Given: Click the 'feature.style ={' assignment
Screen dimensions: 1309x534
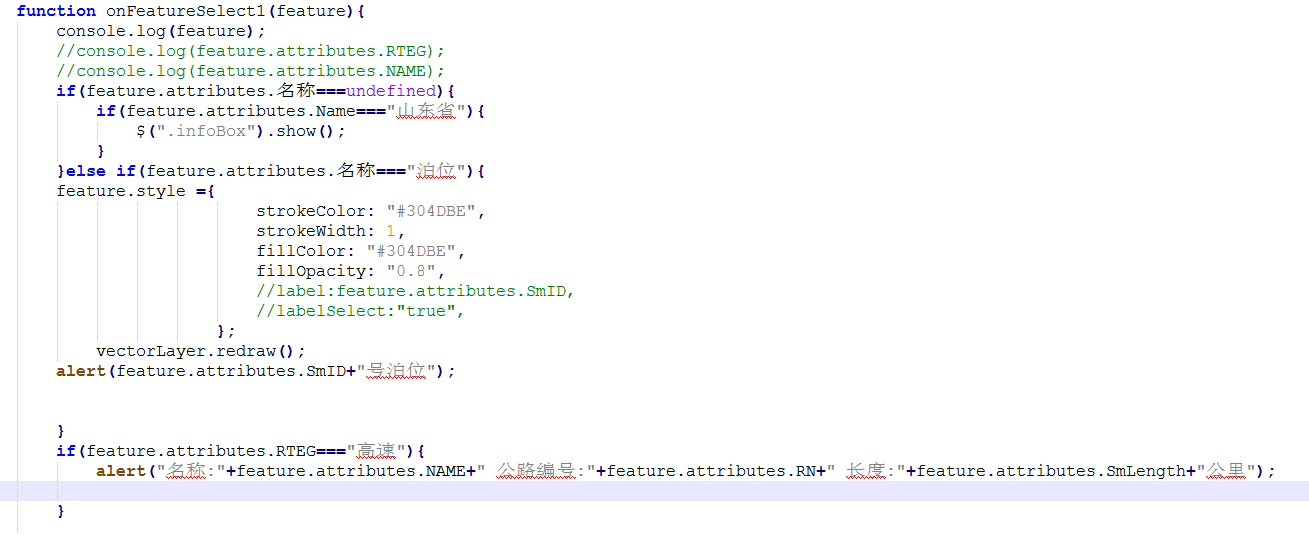Looking at the screenshot, I should coord(136,191).
